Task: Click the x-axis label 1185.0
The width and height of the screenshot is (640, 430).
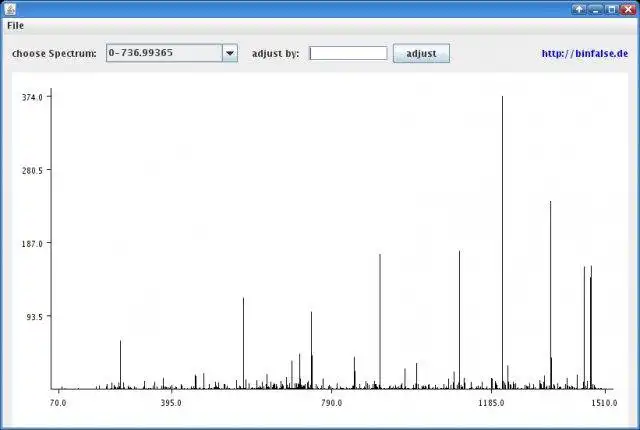Action: pos(491,403)
